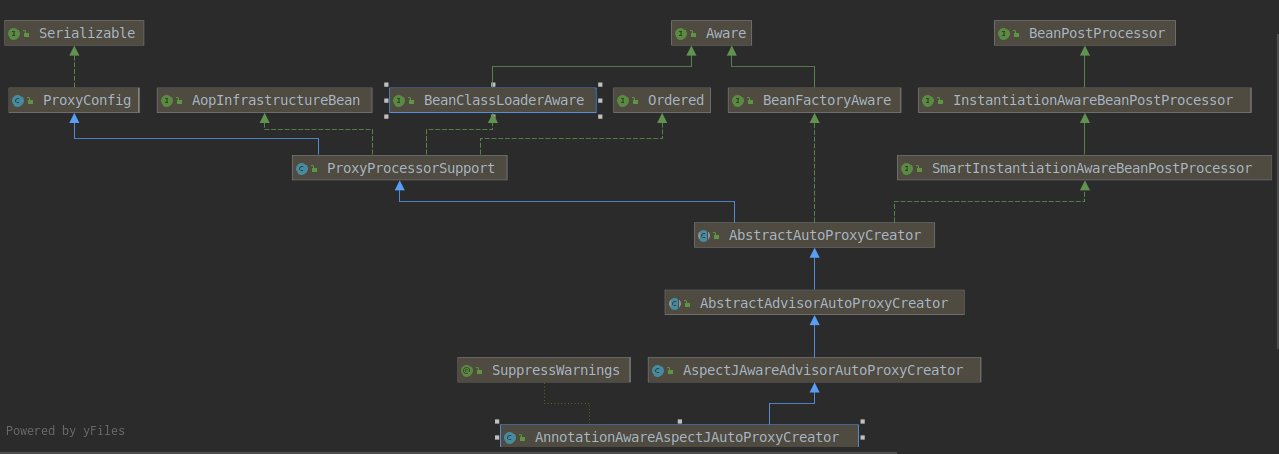The height and width of the screenshot is (454, 1279).
Task: Select the AnnotationAwareAspectJAutoProxyCreator node label
Action: 686,438
